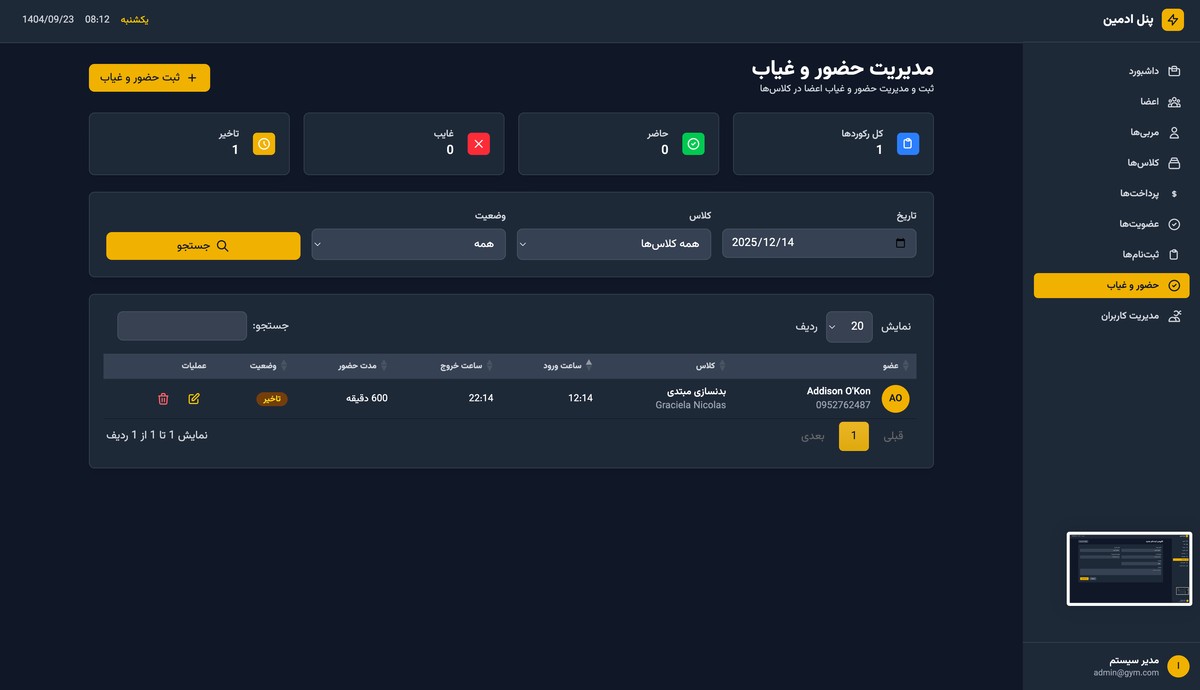This screenshot has height=690, width=1200.
Task: Open the نمایش 20 rows-per-page dropdown
Action: 849,326
